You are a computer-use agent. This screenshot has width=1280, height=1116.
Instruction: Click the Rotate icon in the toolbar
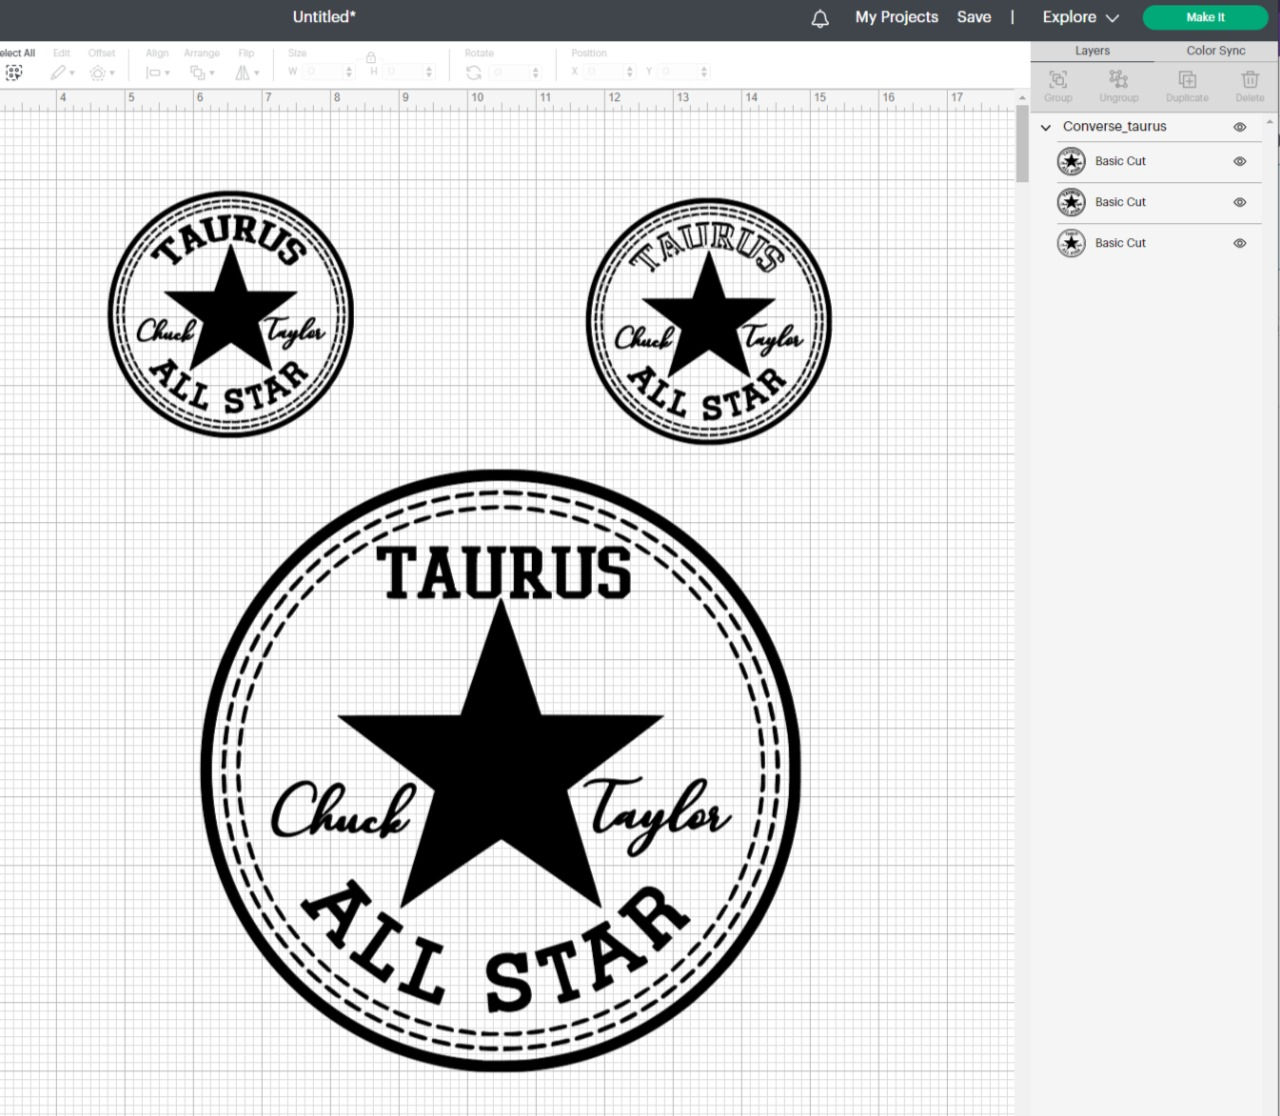(x=474, y=72)
